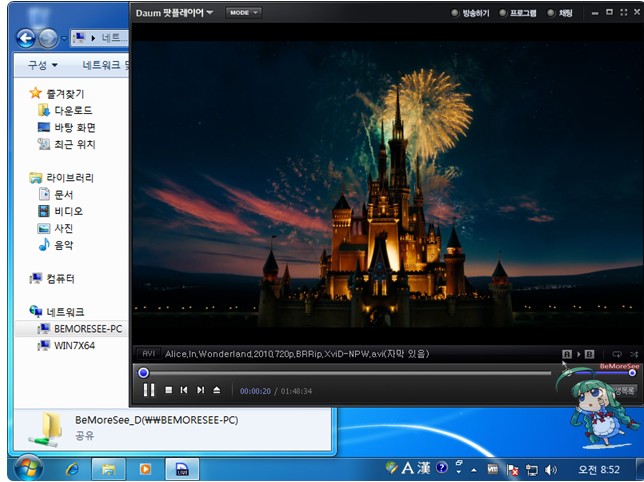This screenshot has width=644, height=482.
Task: Open Explorer recent pages dropdown arrow
Action: pos(64,39)
